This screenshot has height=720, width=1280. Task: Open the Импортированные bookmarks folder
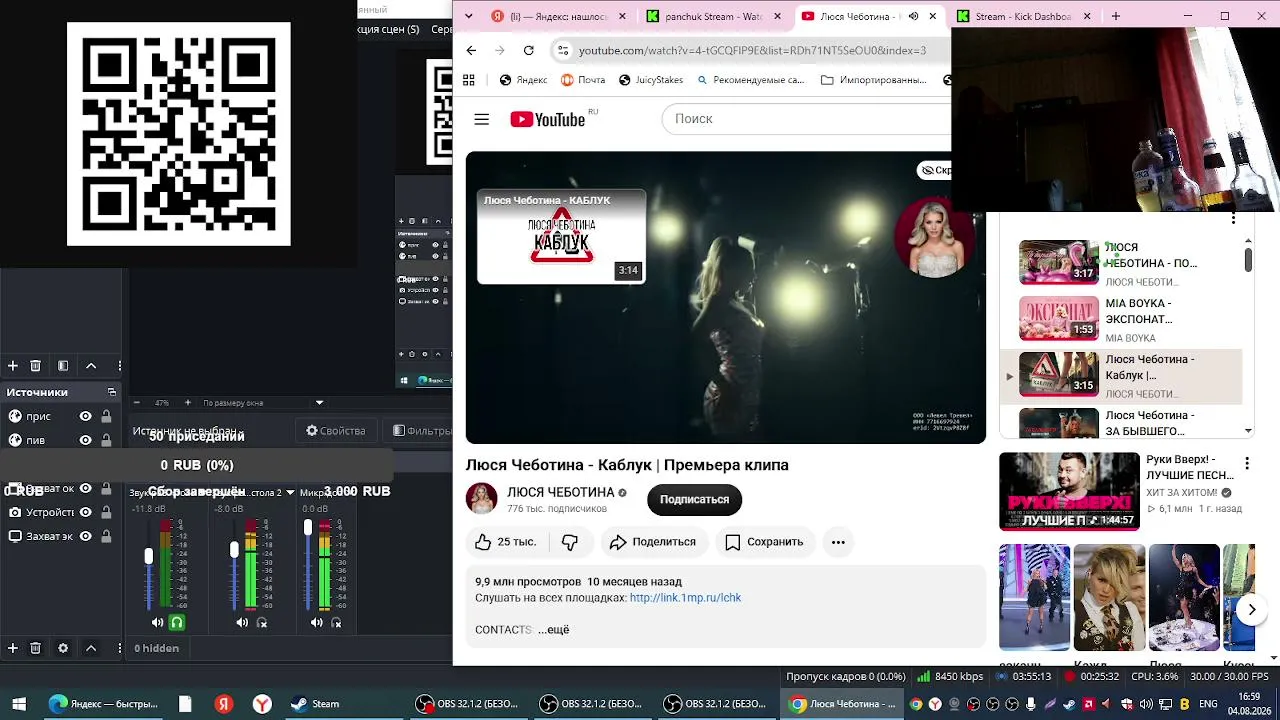[x=874, y=80]
